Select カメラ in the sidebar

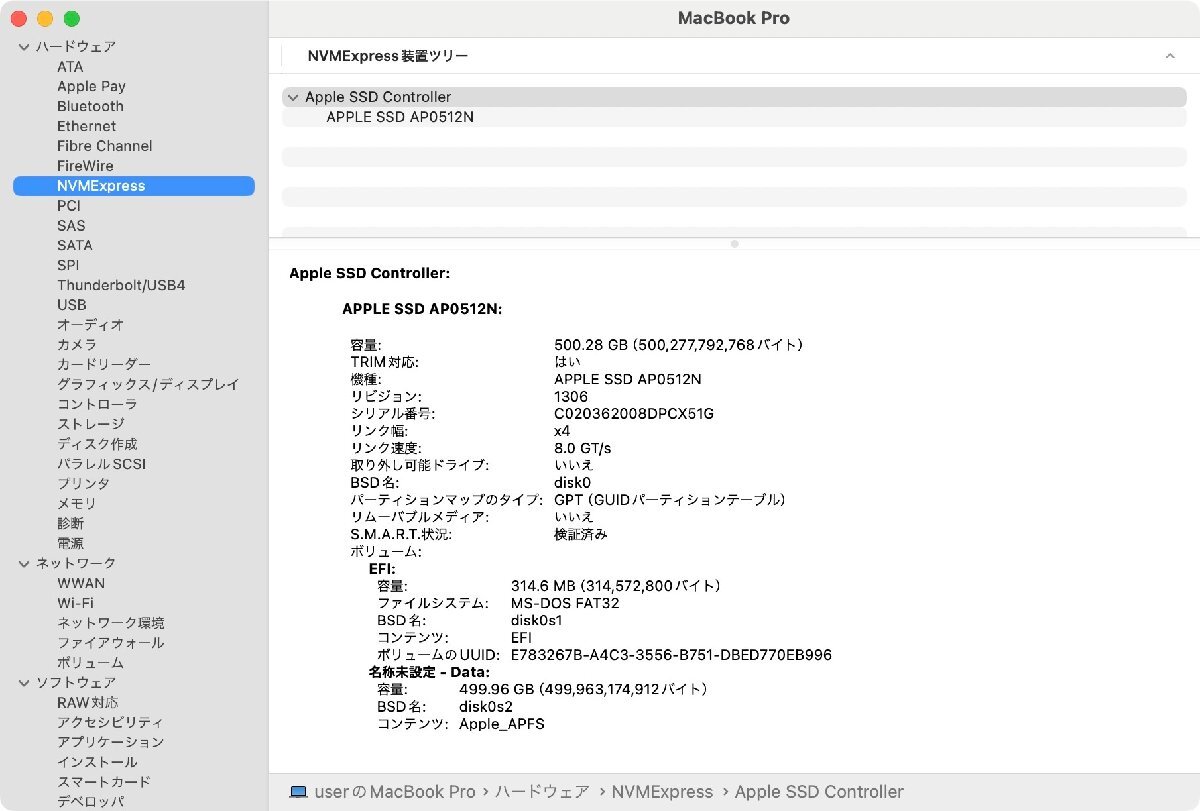(77, 344)
